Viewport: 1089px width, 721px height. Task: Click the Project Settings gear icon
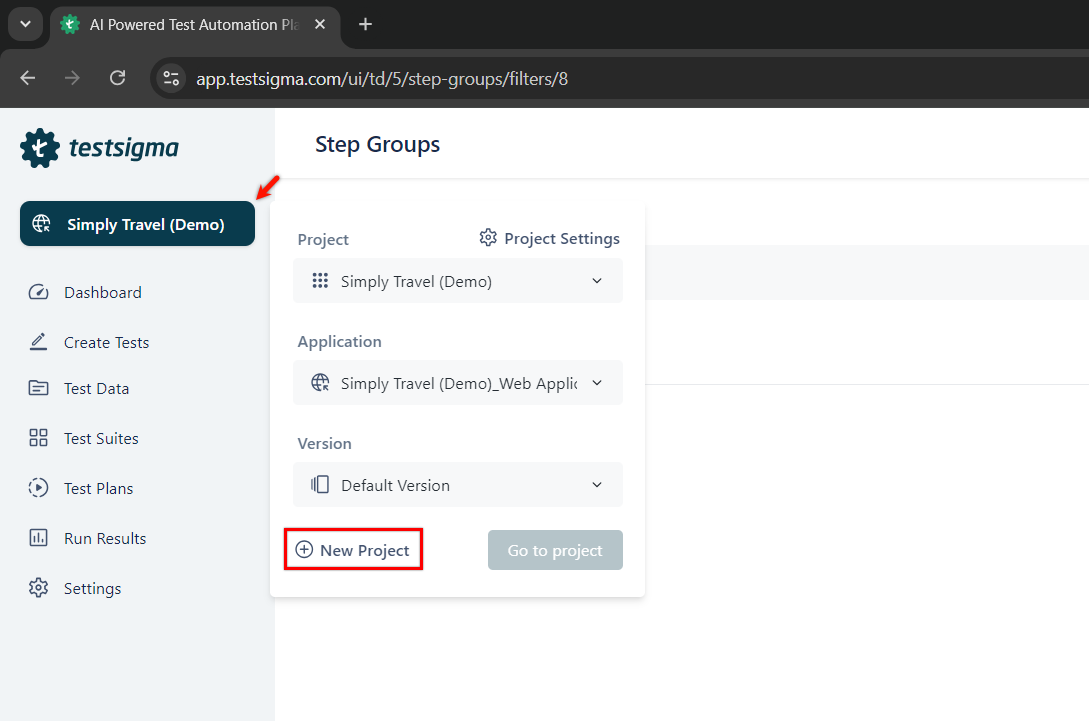tap(488, 238)
